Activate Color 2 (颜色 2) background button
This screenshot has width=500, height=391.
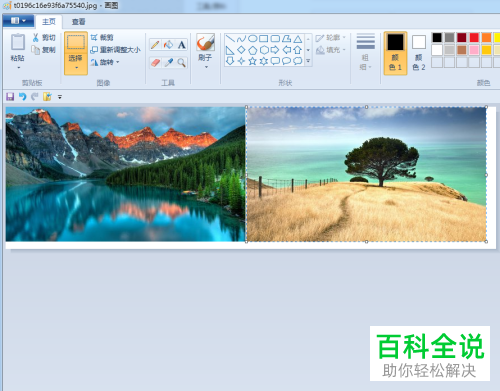[x=419, y=53]
